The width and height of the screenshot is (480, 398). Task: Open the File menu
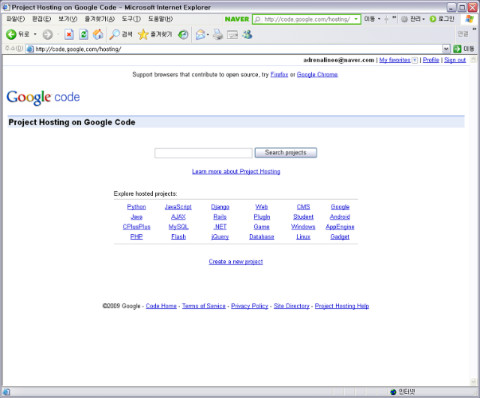point(16,19)
